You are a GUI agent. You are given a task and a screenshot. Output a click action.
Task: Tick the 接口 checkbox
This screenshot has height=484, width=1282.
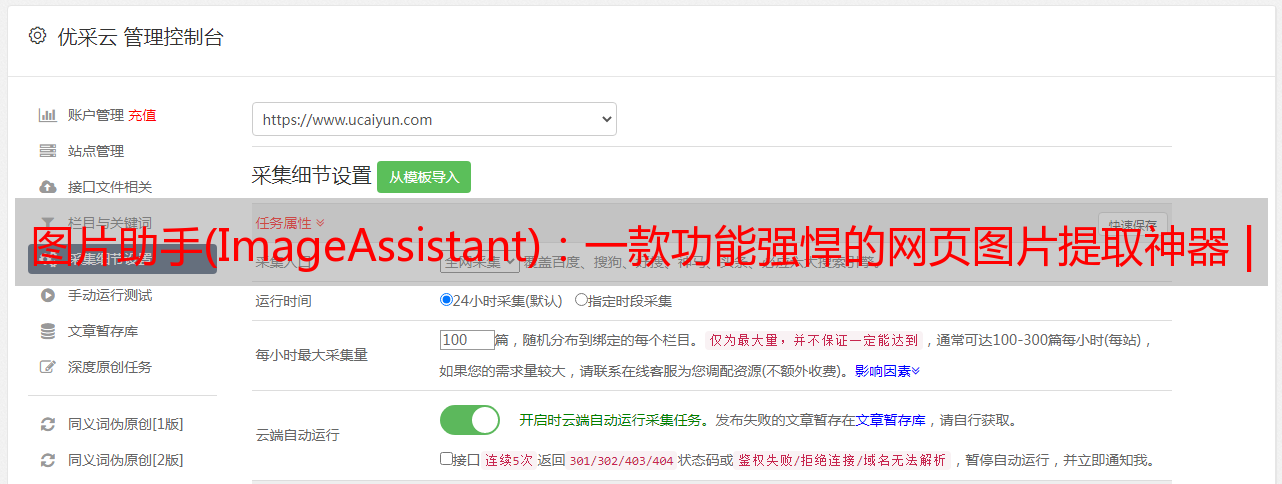click(x=446, y=459)
